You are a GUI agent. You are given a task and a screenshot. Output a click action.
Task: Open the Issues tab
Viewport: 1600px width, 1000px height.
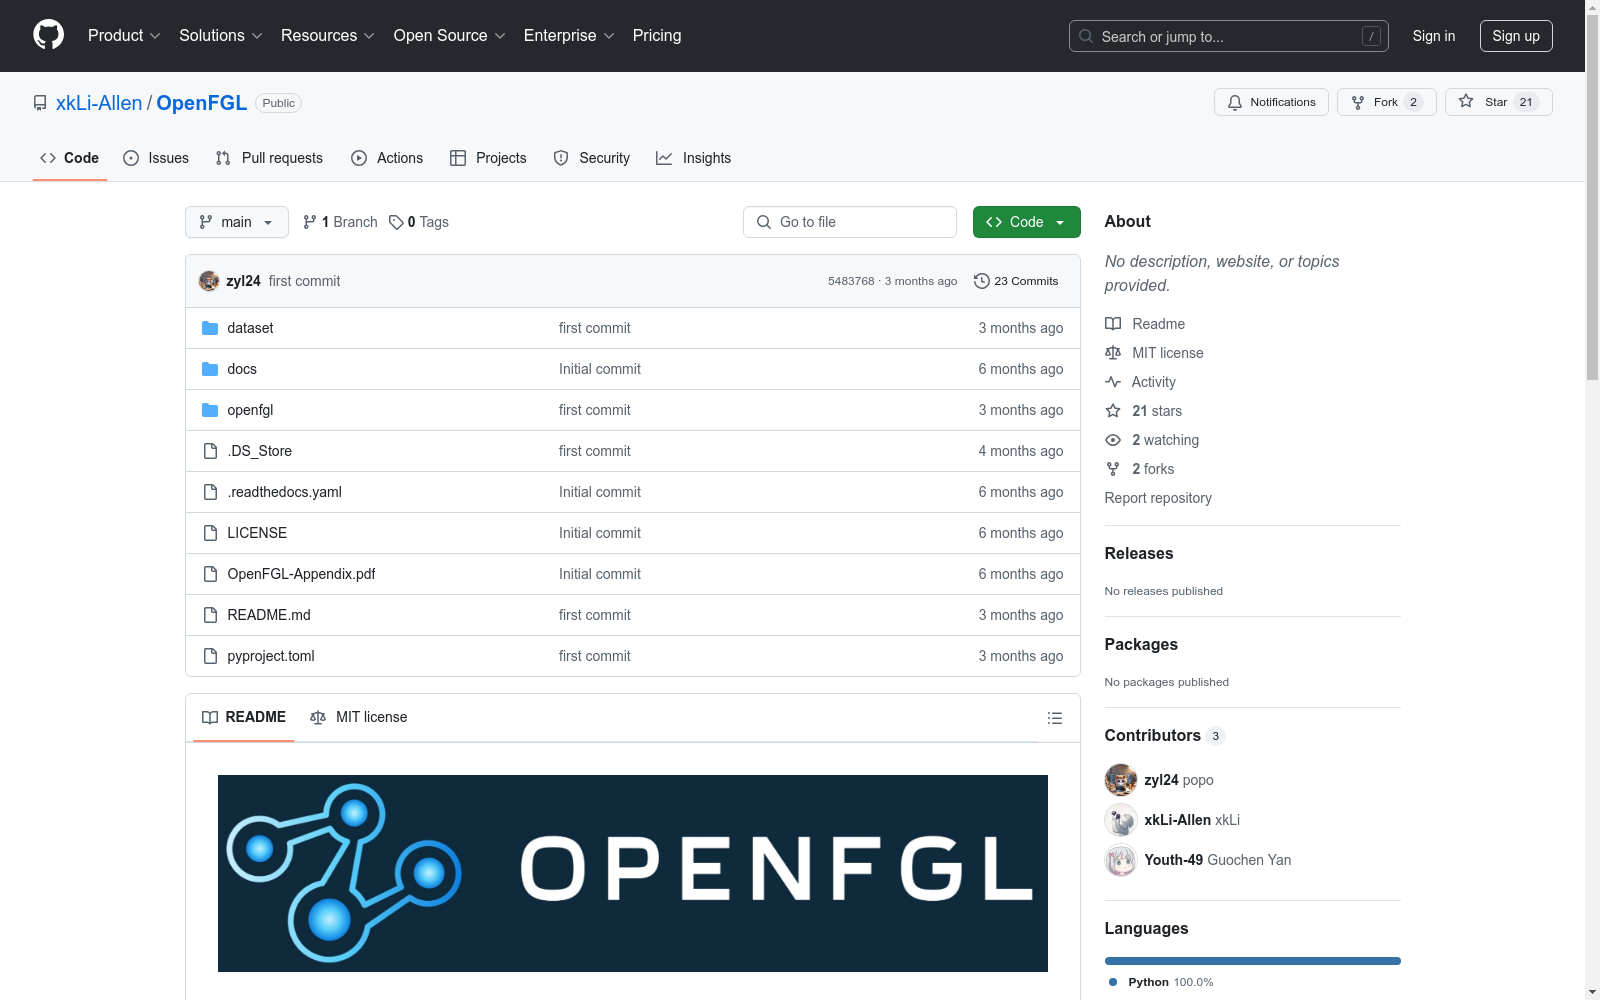(x=156, y=158)
